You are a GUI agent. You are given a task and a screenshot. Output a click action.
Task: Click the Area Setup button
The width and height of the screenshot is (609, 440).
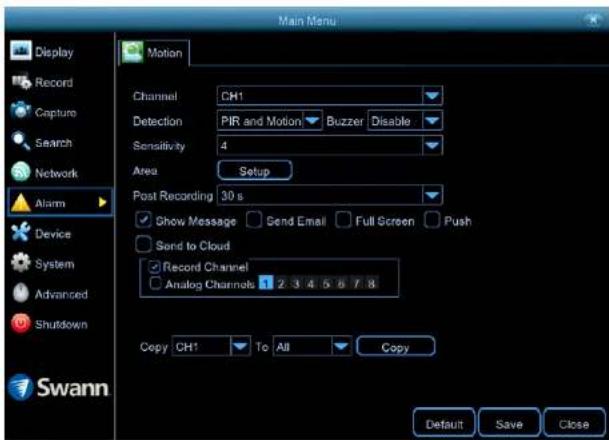[255, 170]
